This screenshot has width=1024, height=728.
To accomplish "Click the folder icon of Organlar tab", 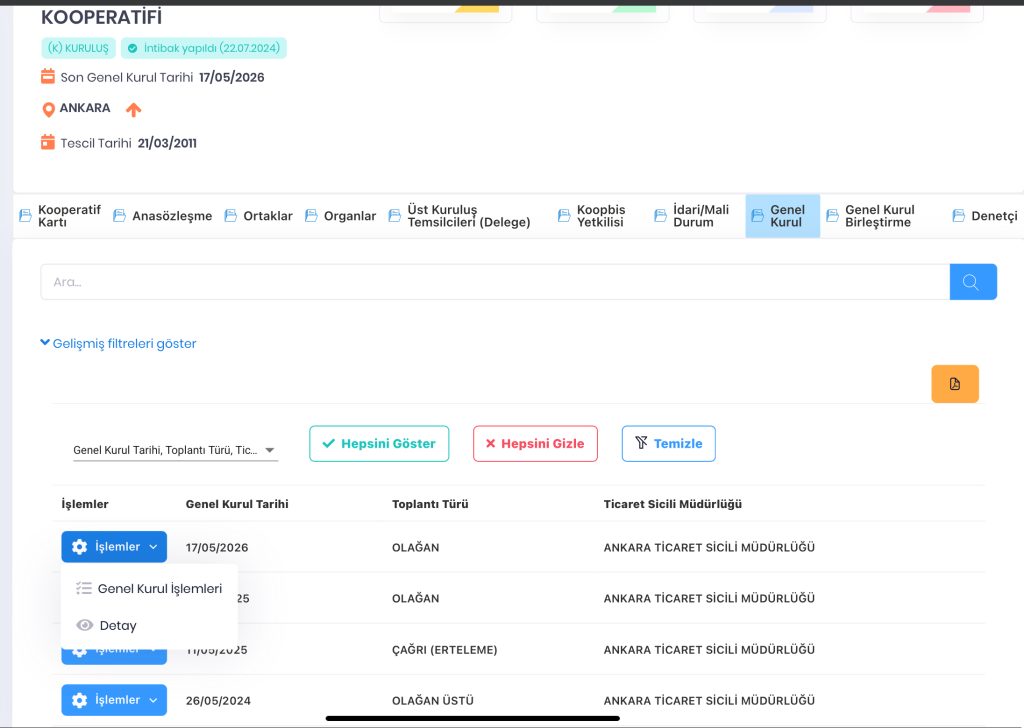I will pos(312,215).
